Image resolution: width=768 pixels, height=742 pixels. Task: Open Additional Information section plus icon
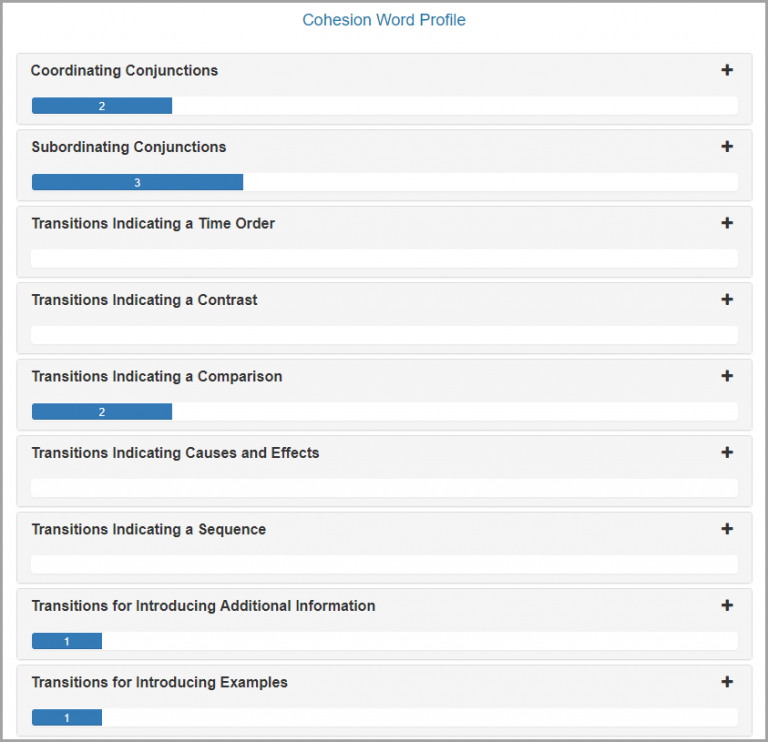point(727,606)
